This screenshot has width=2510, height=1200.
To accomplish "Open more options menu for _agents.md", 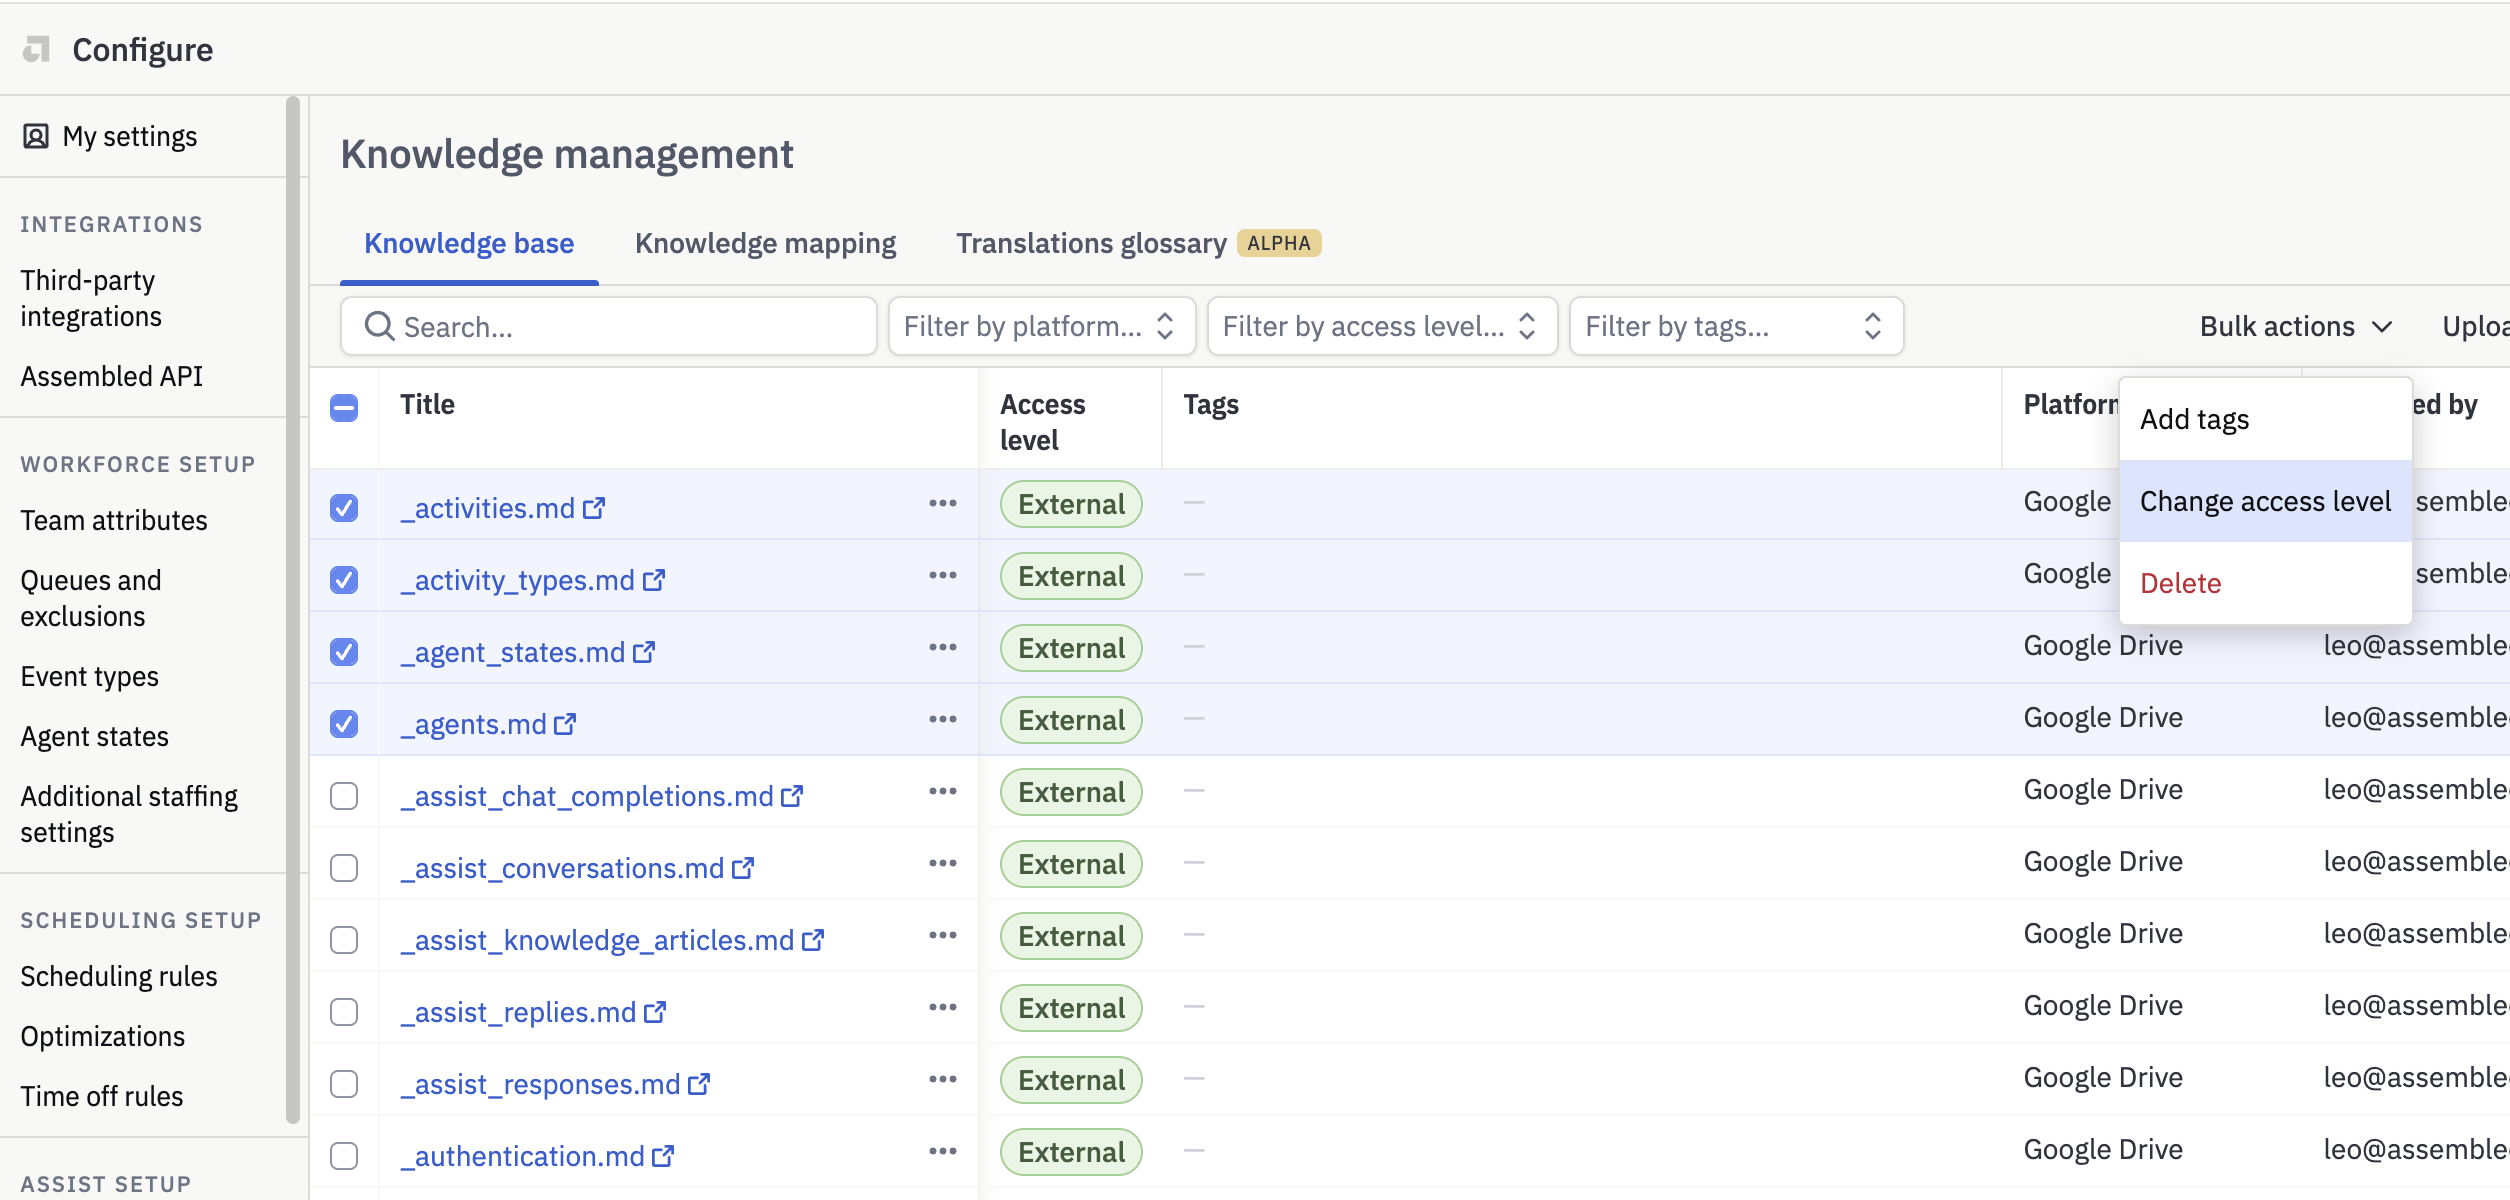I will (943, 719).
